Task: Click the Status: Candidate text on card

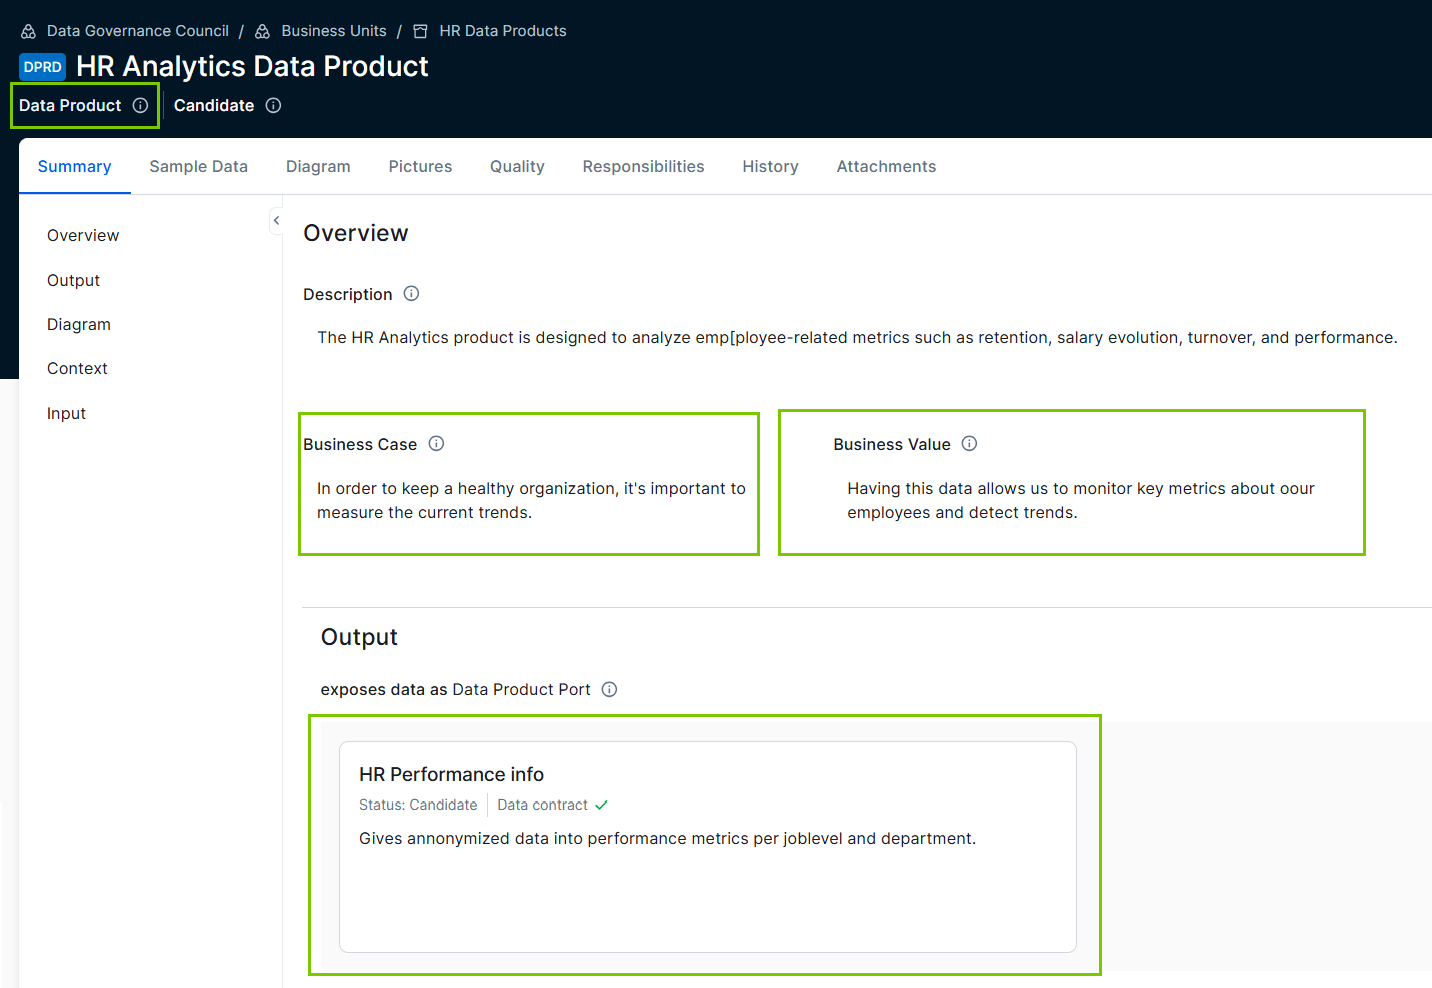Action: pyautogui.click(x=418, y=805)
